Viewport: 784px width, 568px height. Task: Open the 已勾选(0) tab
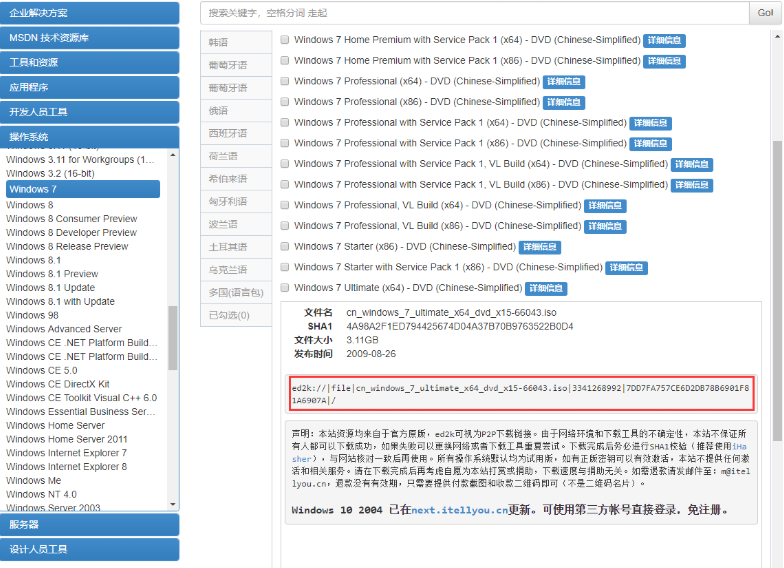[x=229, y=315]
